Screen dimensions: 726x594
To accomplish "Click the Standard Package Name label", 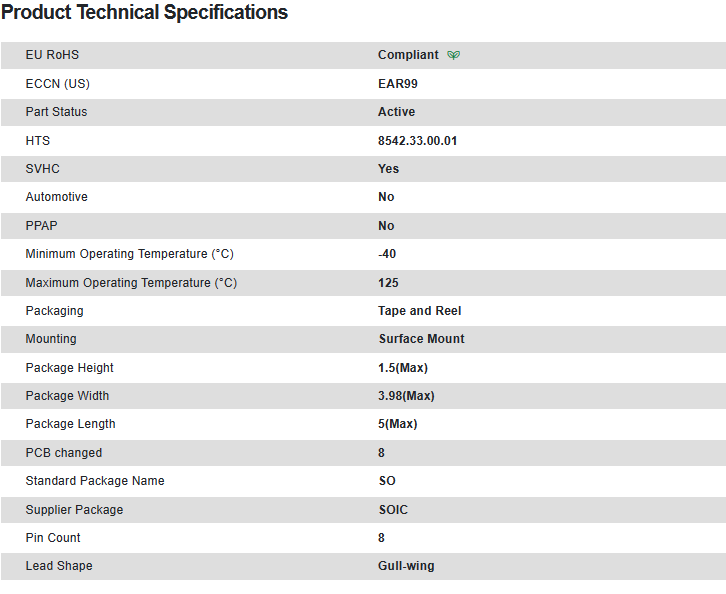I will tap(95, 481).
